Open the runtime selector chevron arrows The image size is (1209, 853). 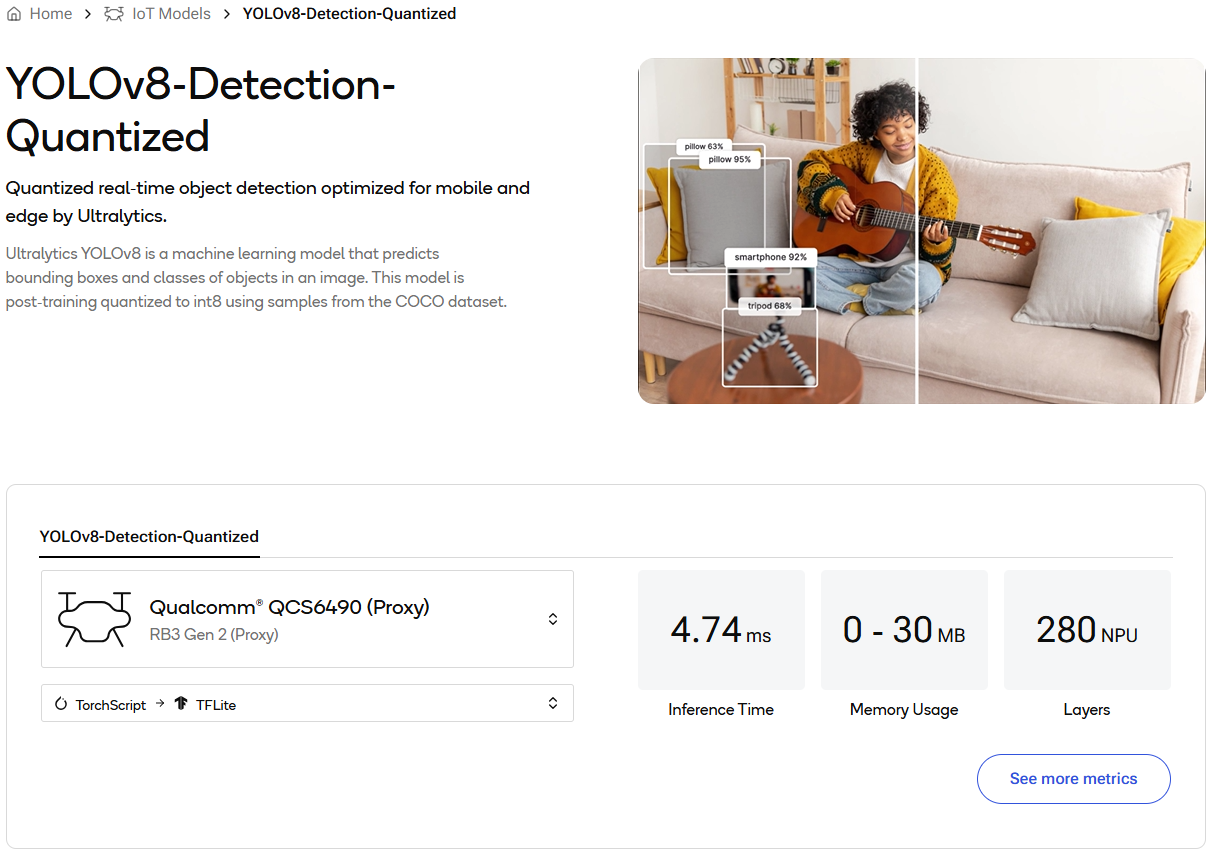pos(553,703)
